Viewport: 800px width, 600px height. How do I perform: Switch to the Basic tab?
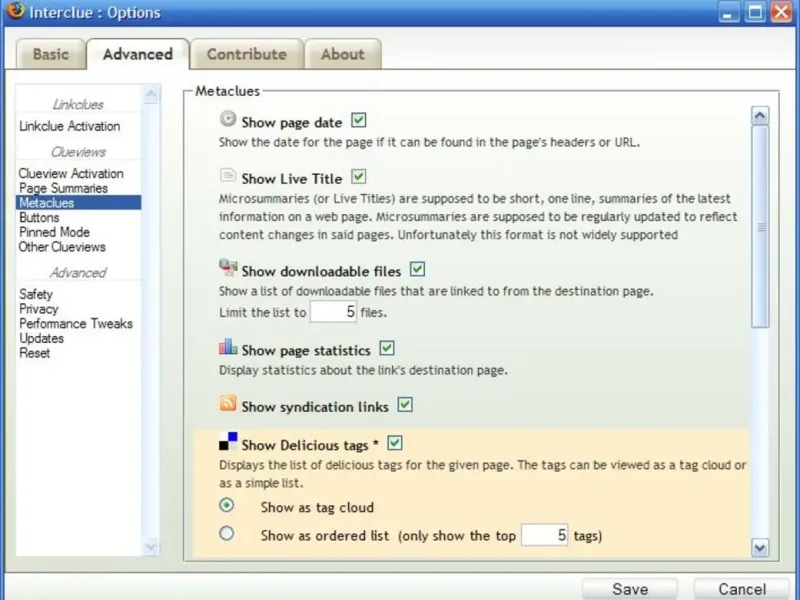pyautogui.click(x=51, y=54)
